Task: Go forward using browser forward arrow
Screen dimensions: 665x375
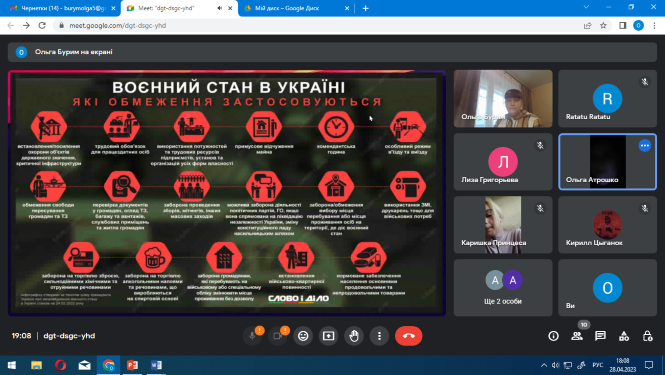Action: click(x=26, y=25)
